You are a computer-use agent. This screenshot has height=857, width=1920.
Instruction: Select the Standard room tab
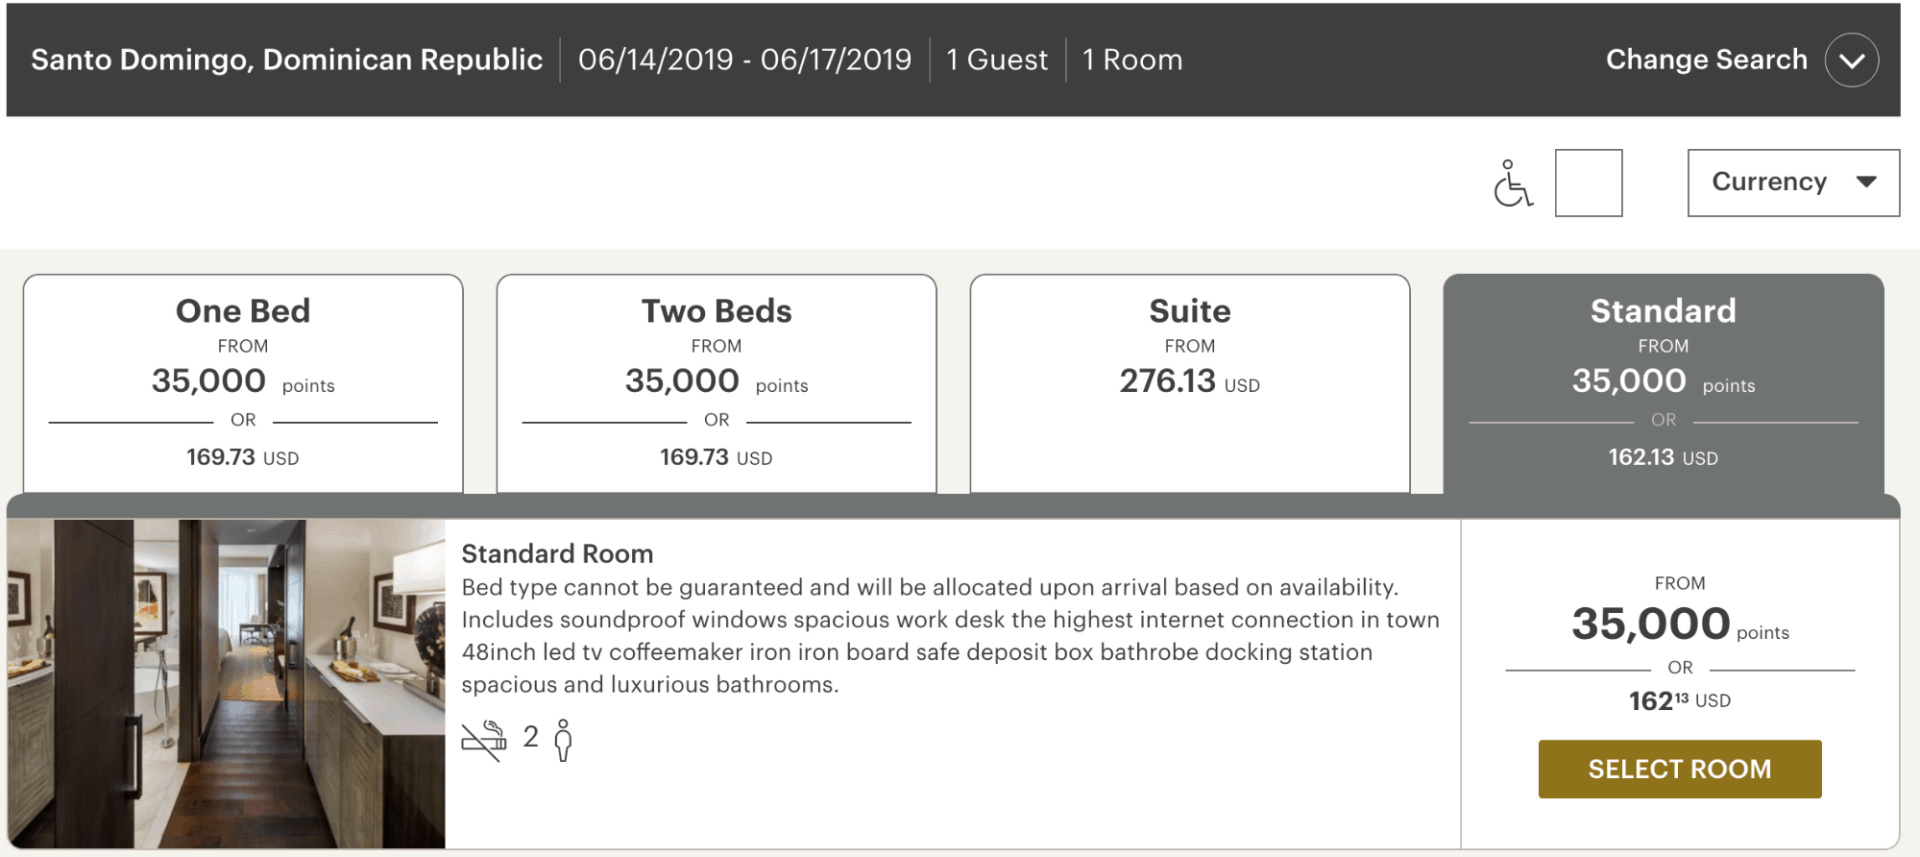[x=1663, y=384]
